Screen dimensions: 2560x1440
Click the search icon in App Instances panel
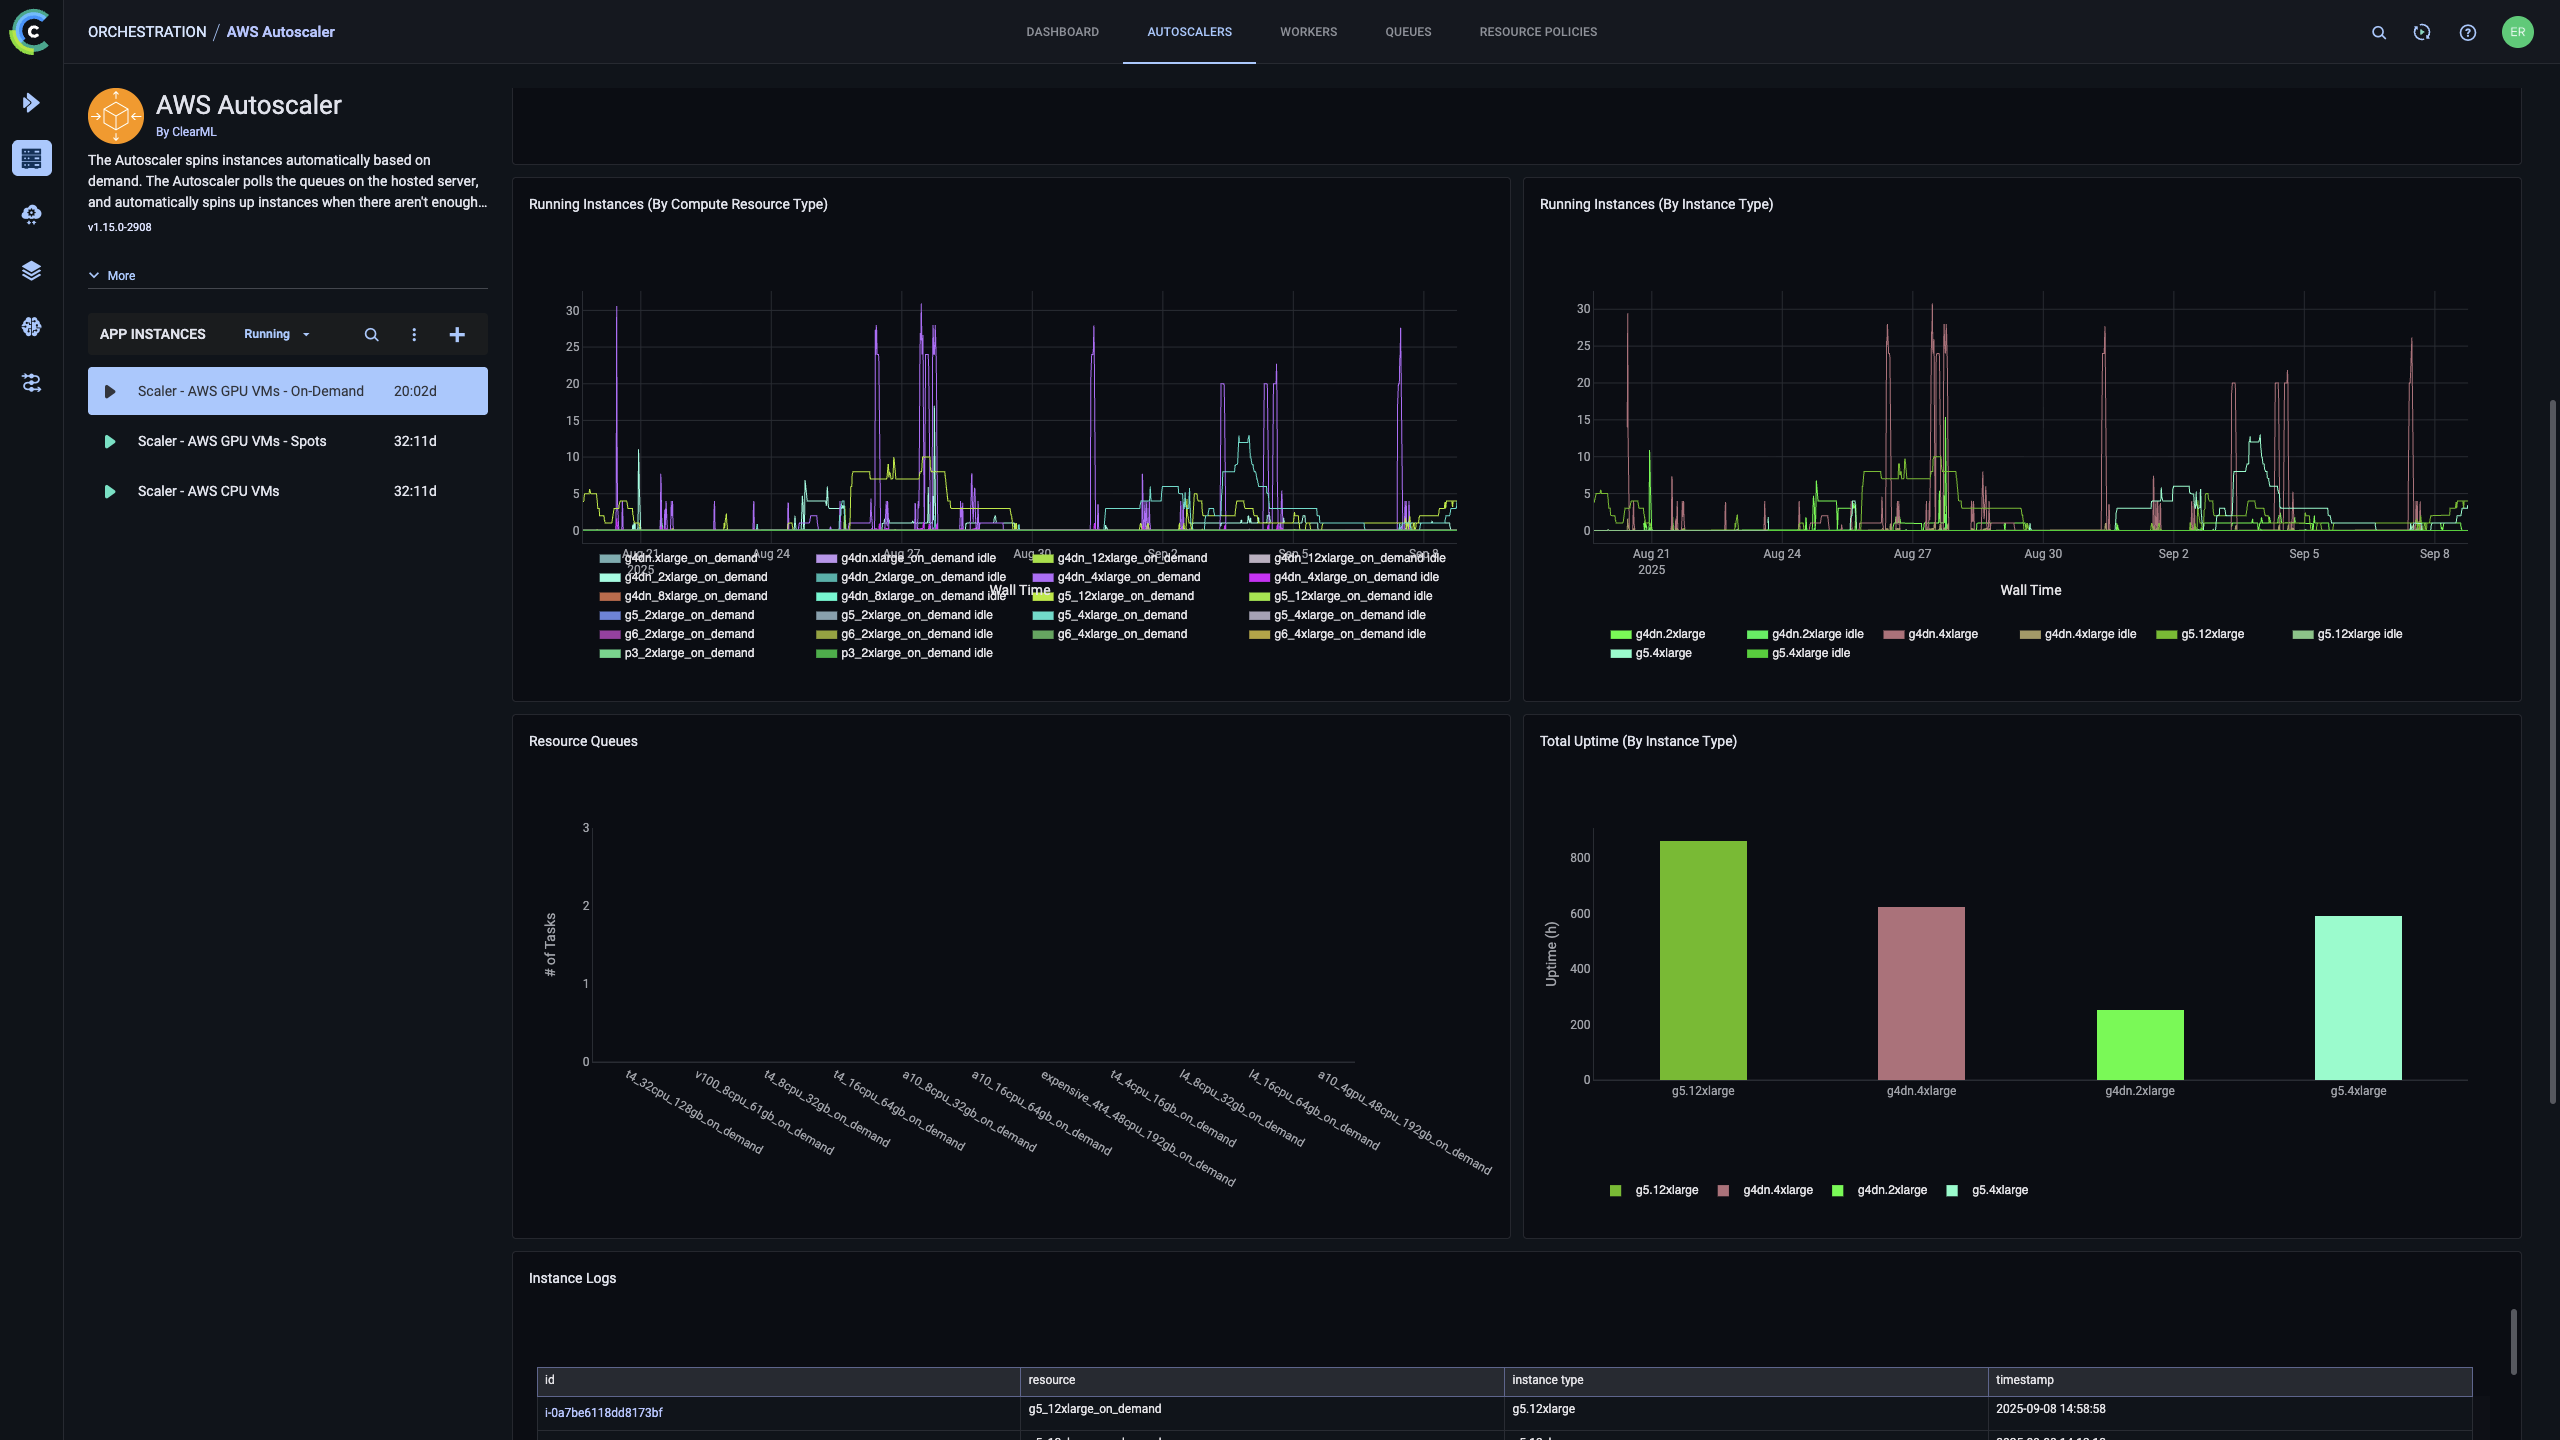point(371,334)
